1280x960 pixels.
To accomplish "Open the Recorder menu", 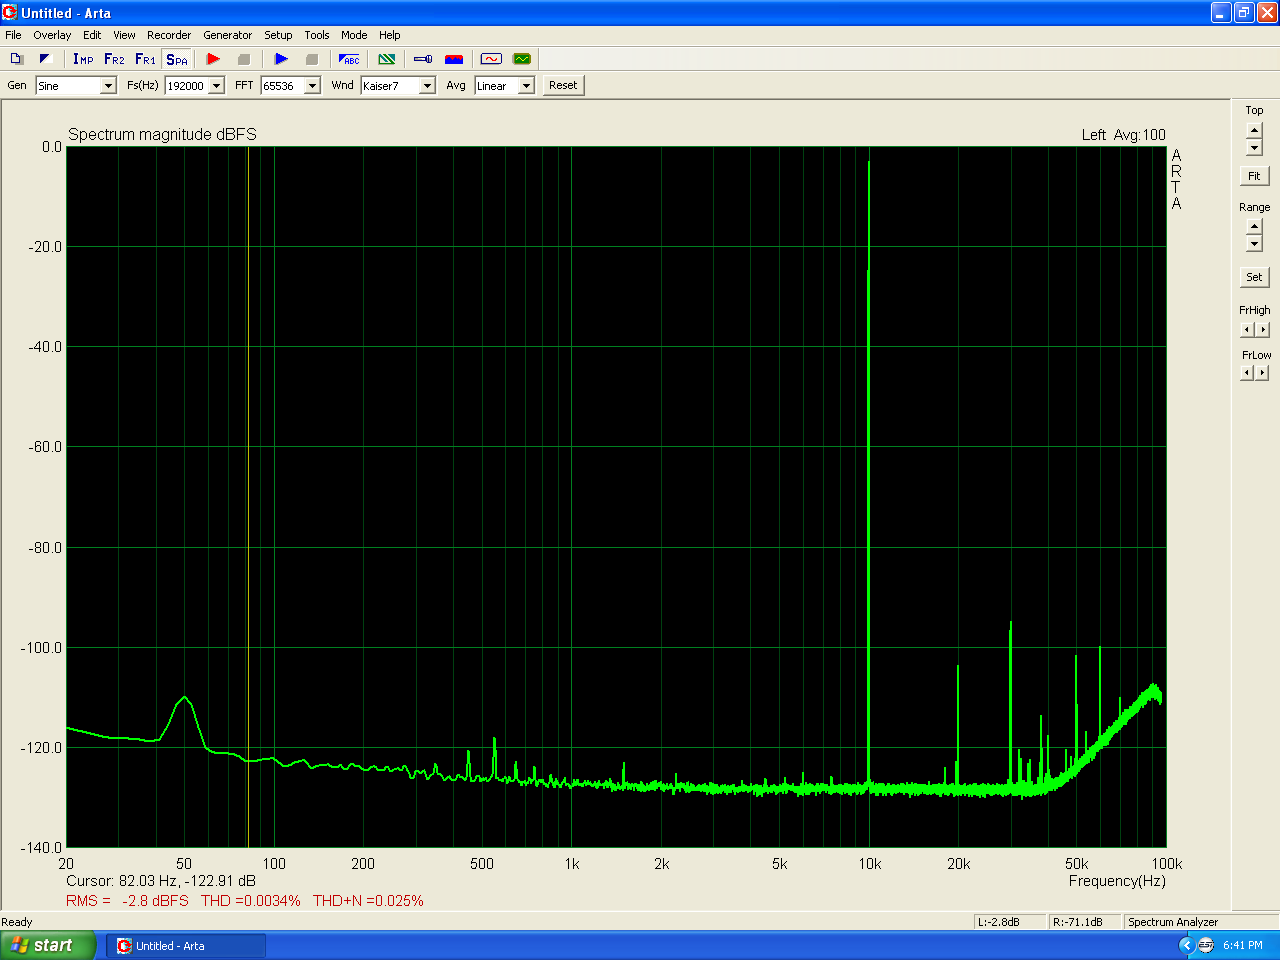I will (x=169, y=35).
